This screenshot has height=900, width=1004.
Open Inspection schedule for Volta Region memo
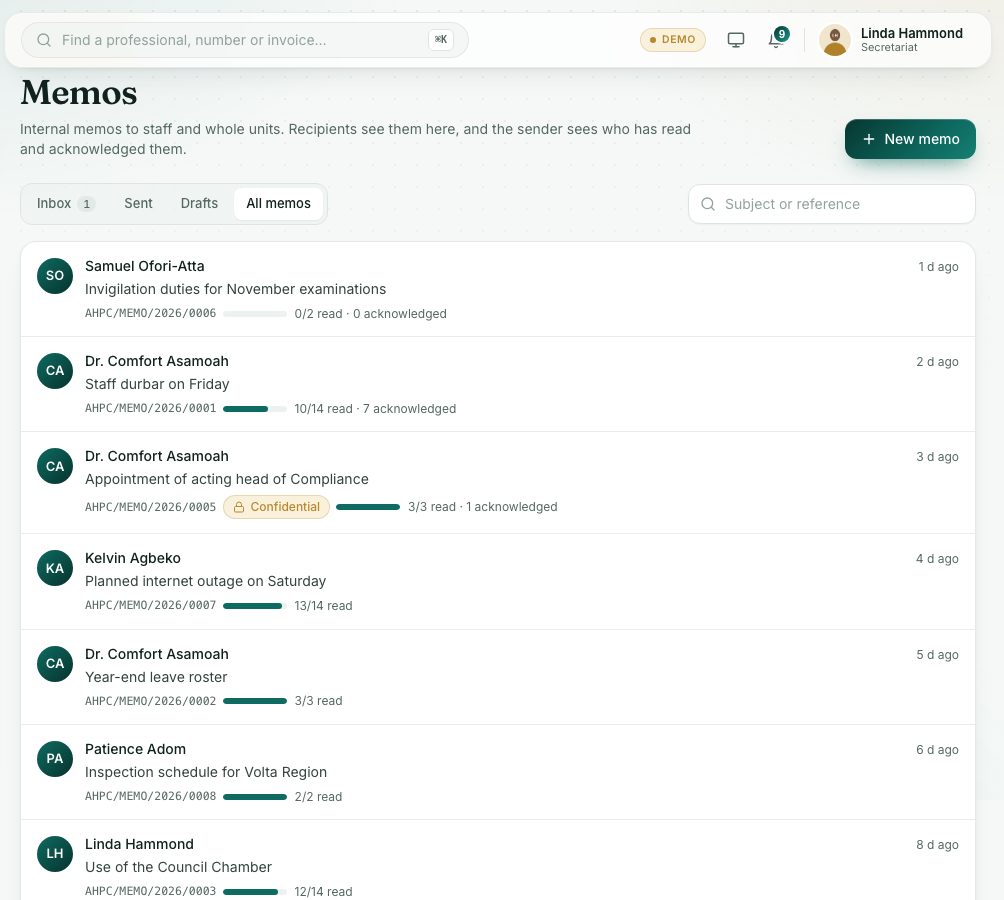[x=498, y=772]
